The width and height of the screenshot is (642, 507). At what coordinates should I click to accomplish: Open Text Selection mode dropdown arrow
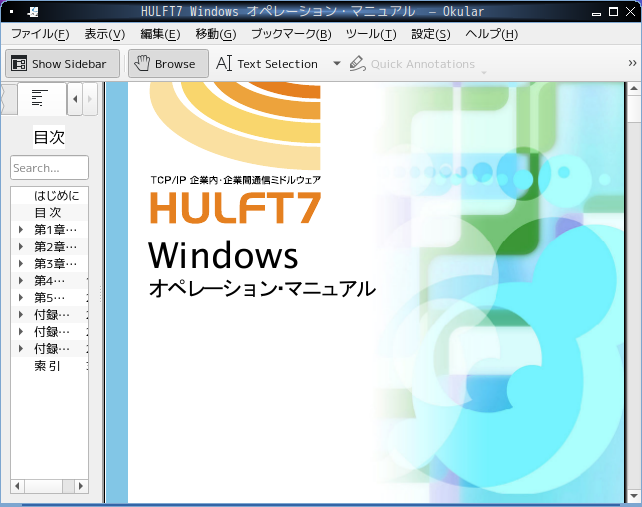(x=337, y=63)
